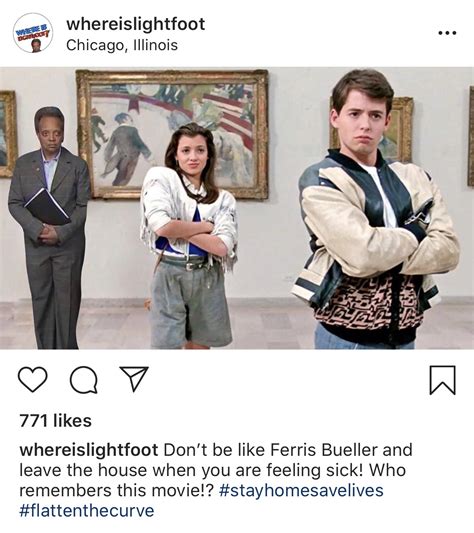Open the three-dot options menu
This screenshot has height=533, width=474.
pos(447,33)
